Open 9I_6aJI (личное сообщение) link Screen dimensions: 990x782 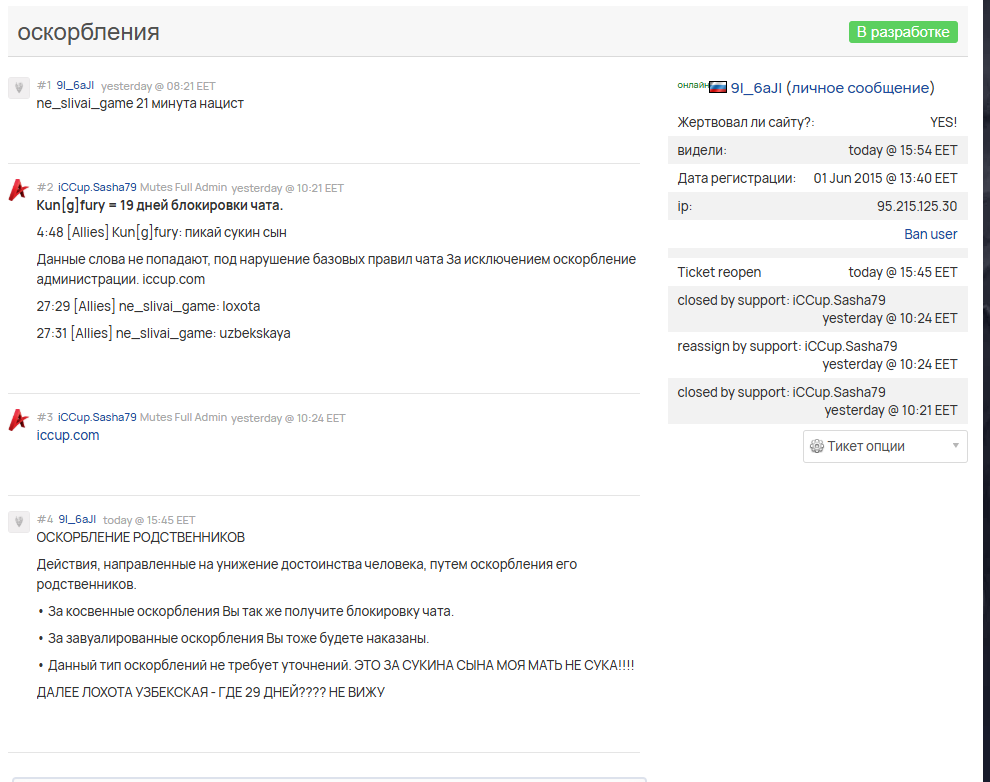pyautogui.click(x=832, y=88)
